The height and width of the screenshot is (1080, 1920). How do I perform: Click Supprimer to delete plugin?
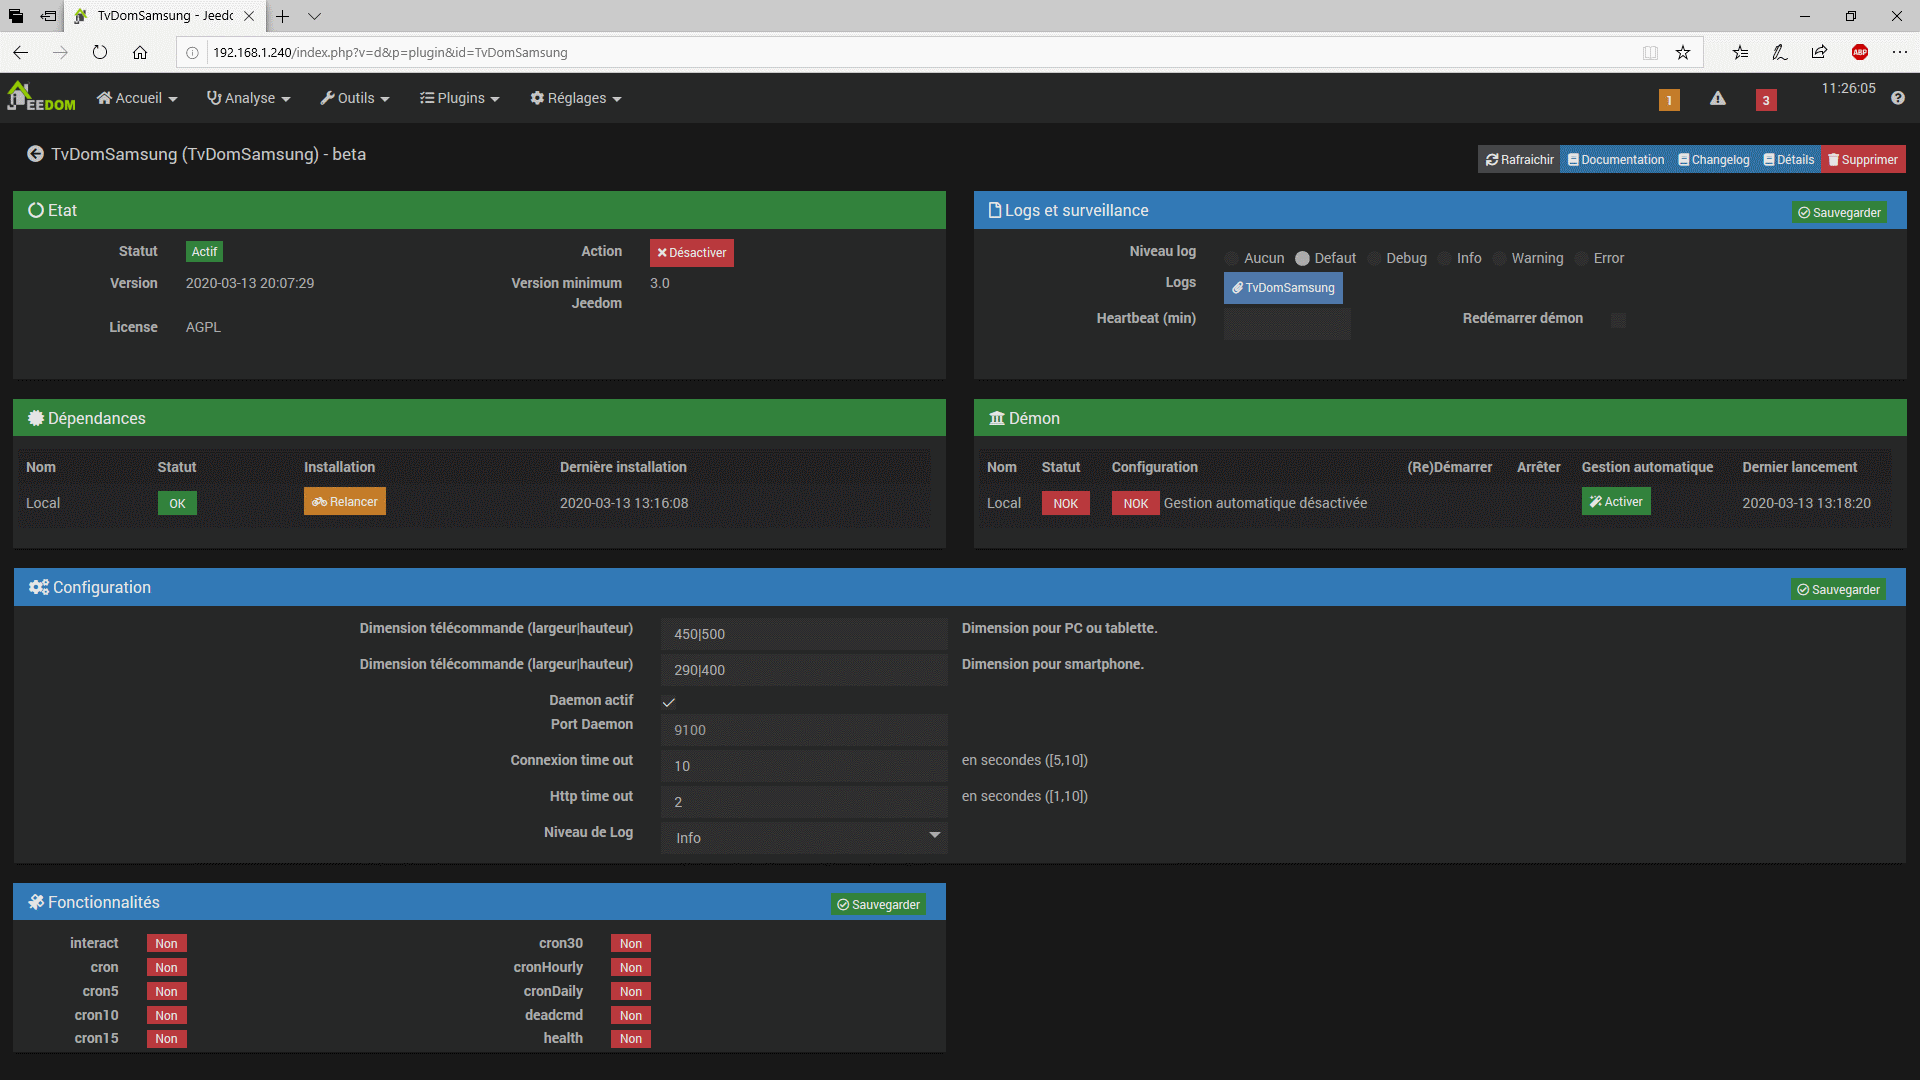point(1863,159)
